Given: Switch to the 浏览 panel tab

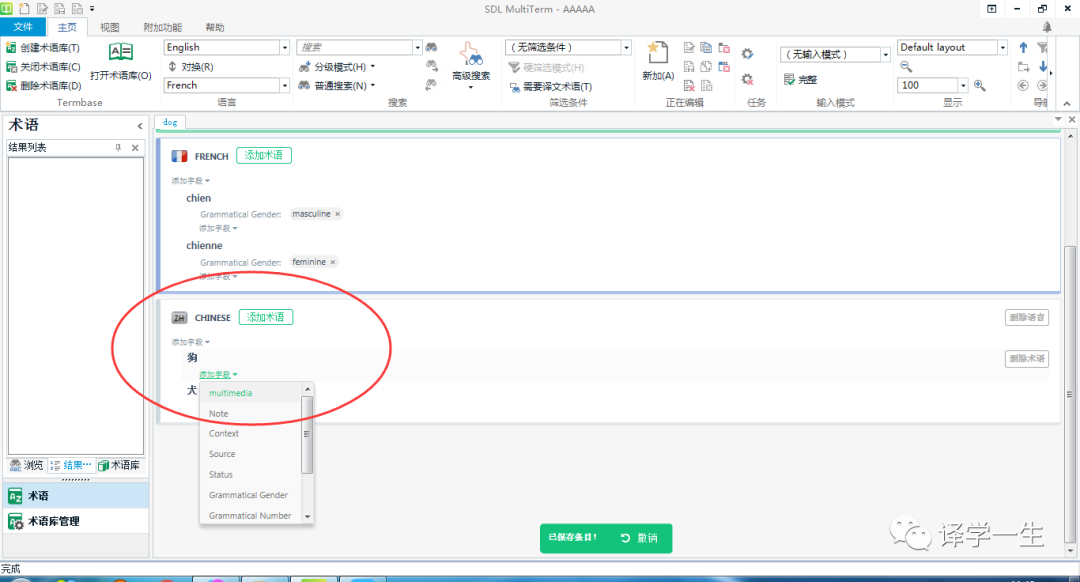Looking at the screenshot, I should (x=26, y=466).
